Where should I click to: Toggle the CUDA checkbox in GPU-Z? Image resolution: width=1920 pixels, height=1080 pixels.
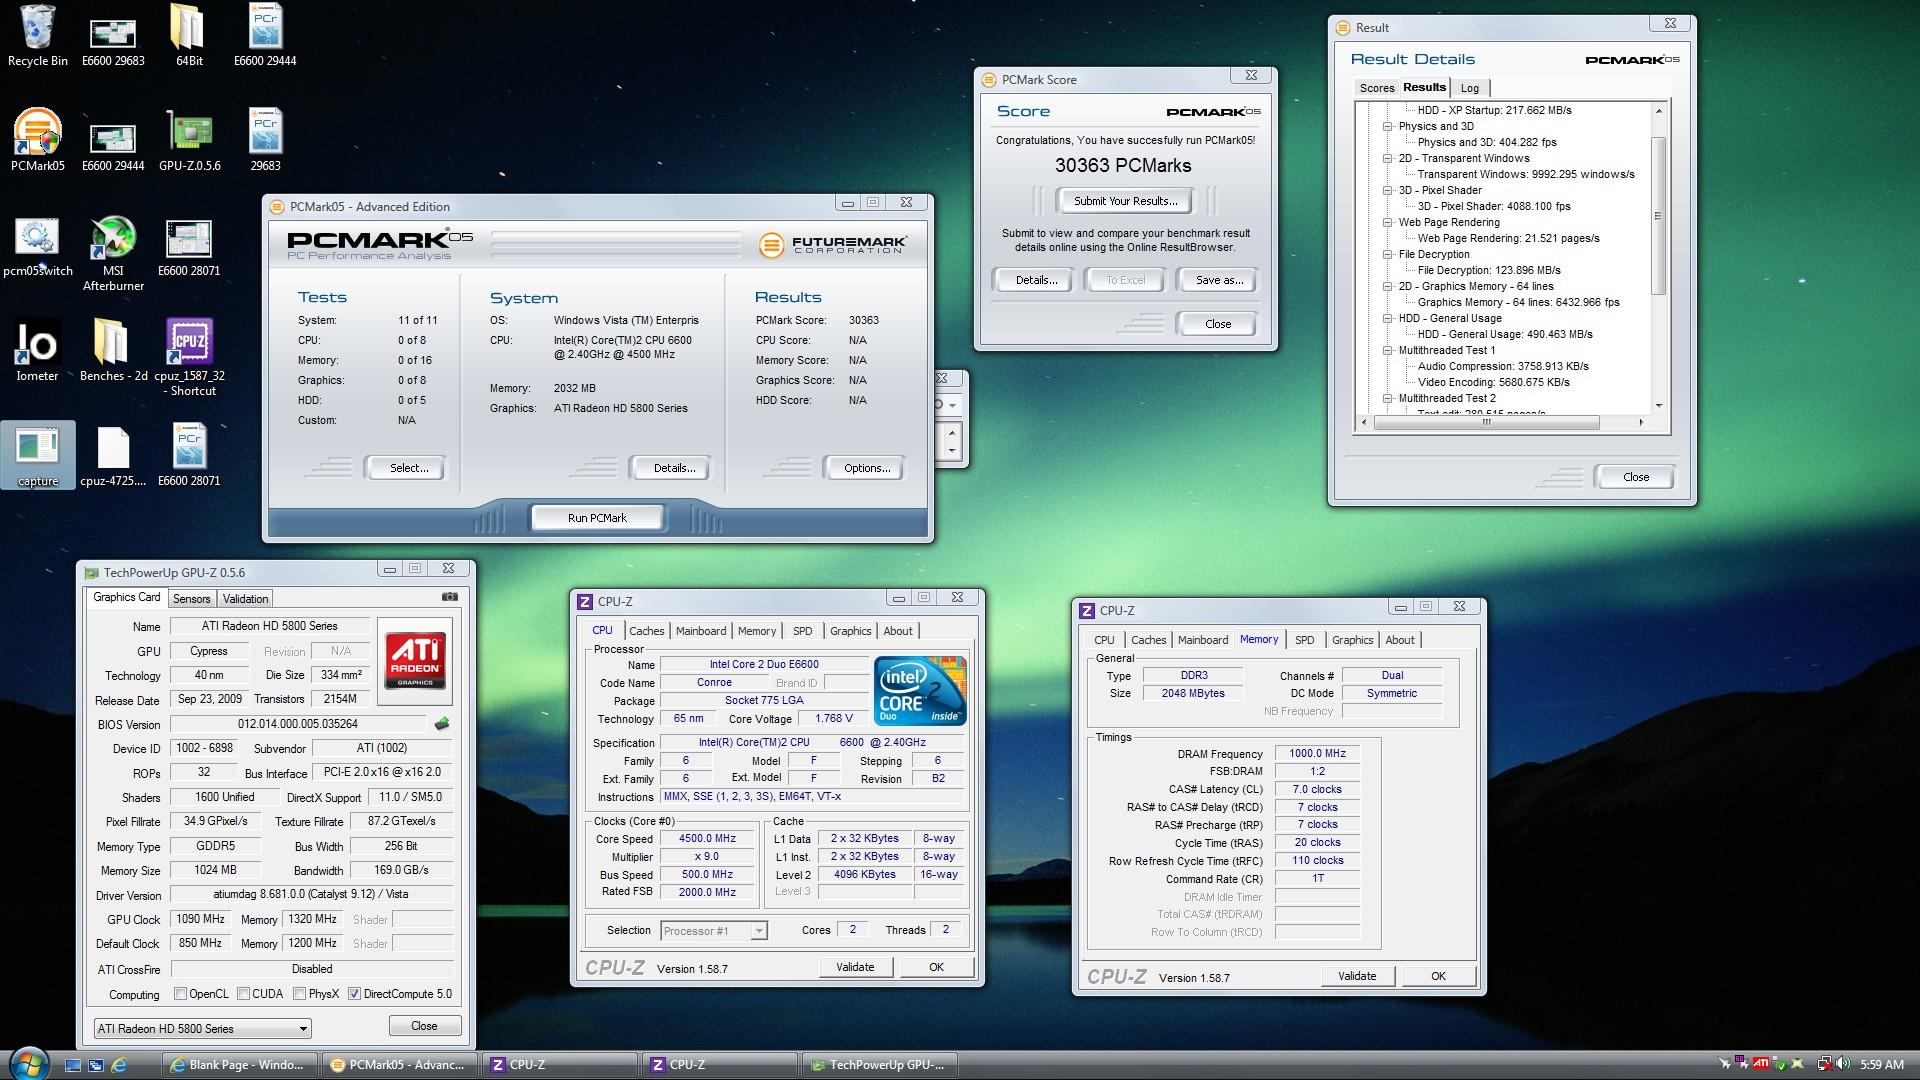[x=243, y=994]
